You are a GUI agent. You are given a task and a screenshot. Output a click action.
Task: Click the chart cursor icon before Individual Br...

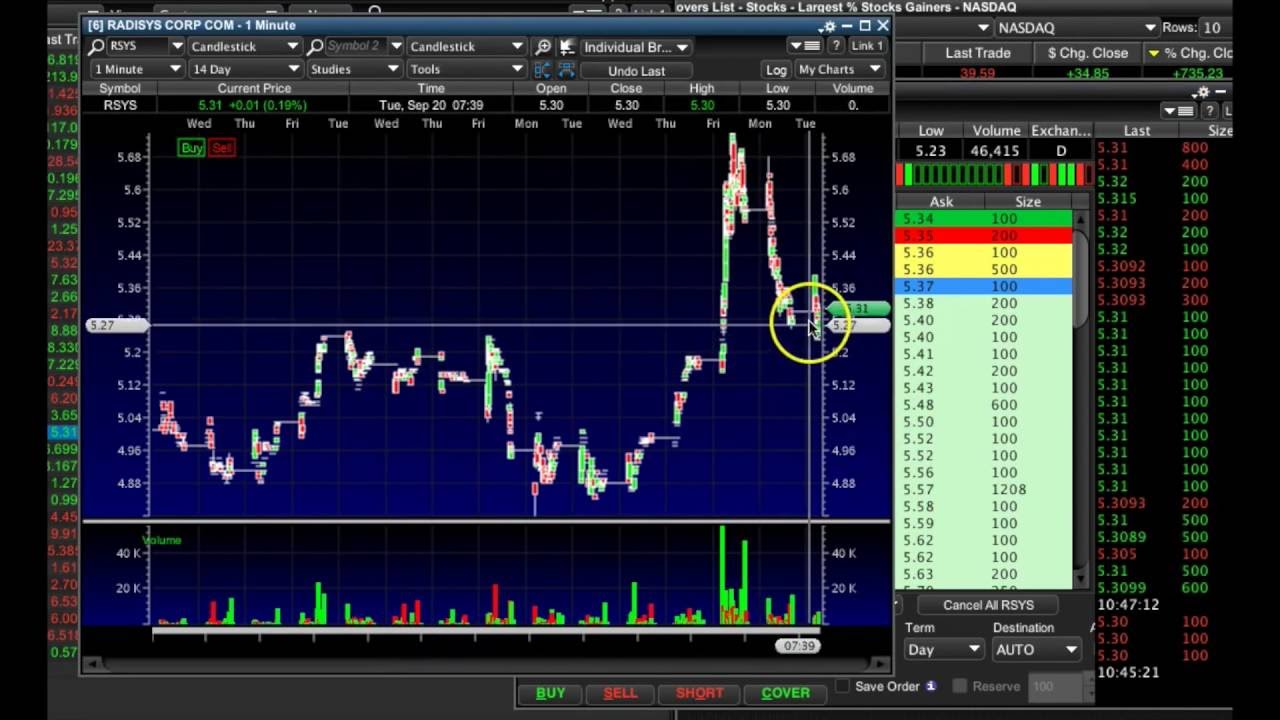(567, 46)
